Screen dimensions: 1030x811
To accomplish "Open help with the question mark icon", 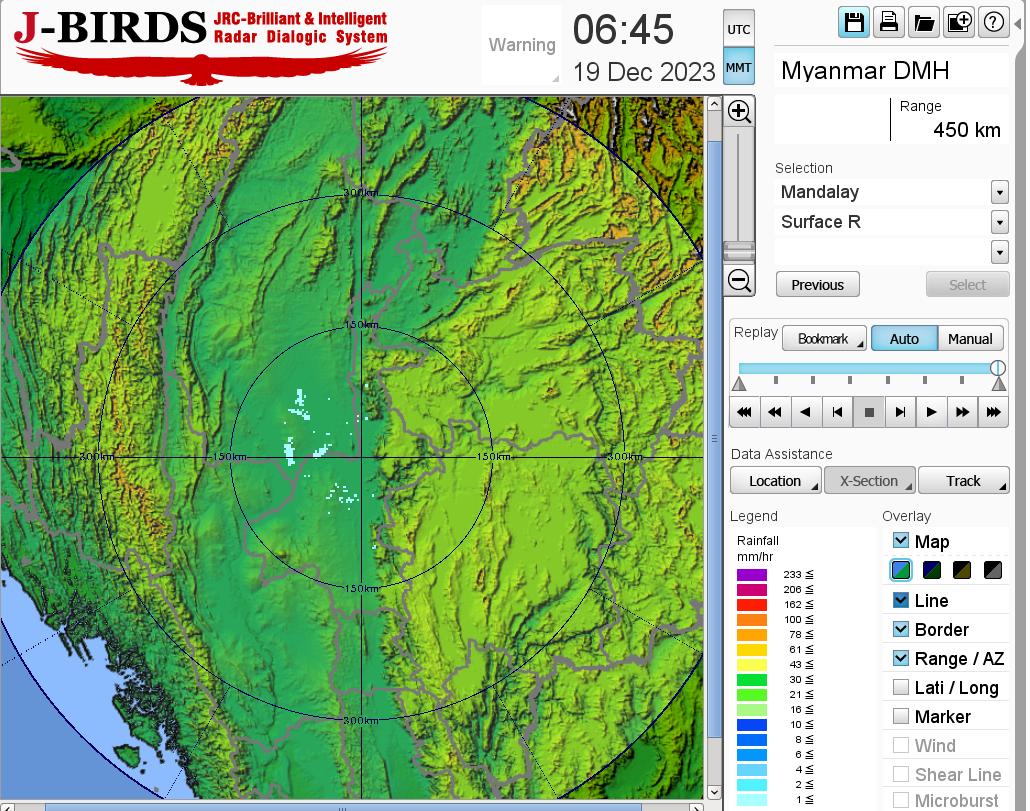I will pyautogui.click(x=993, y=23).
